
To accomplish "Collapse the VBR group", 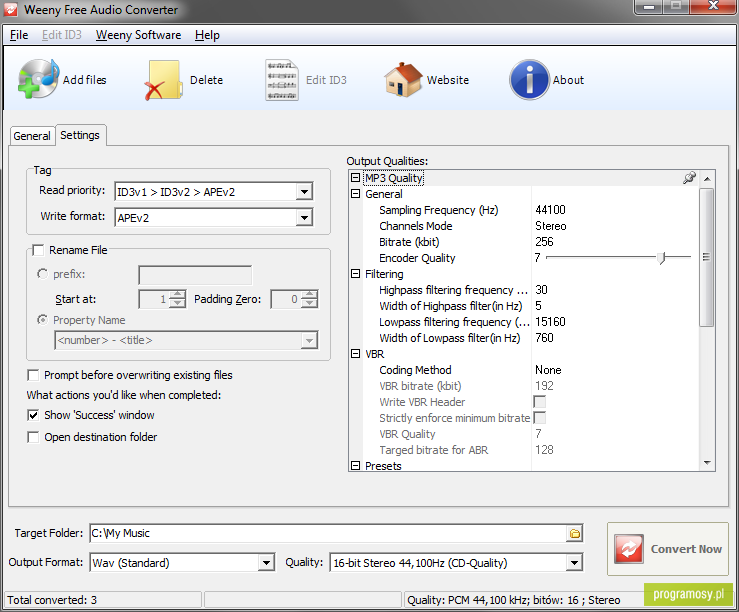I will click(x=355, y=354).
